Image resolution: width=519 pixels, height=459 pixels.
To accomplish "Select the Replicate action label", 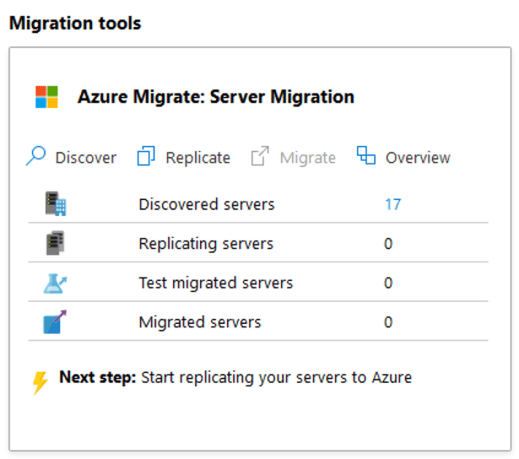I will (198, 158).
